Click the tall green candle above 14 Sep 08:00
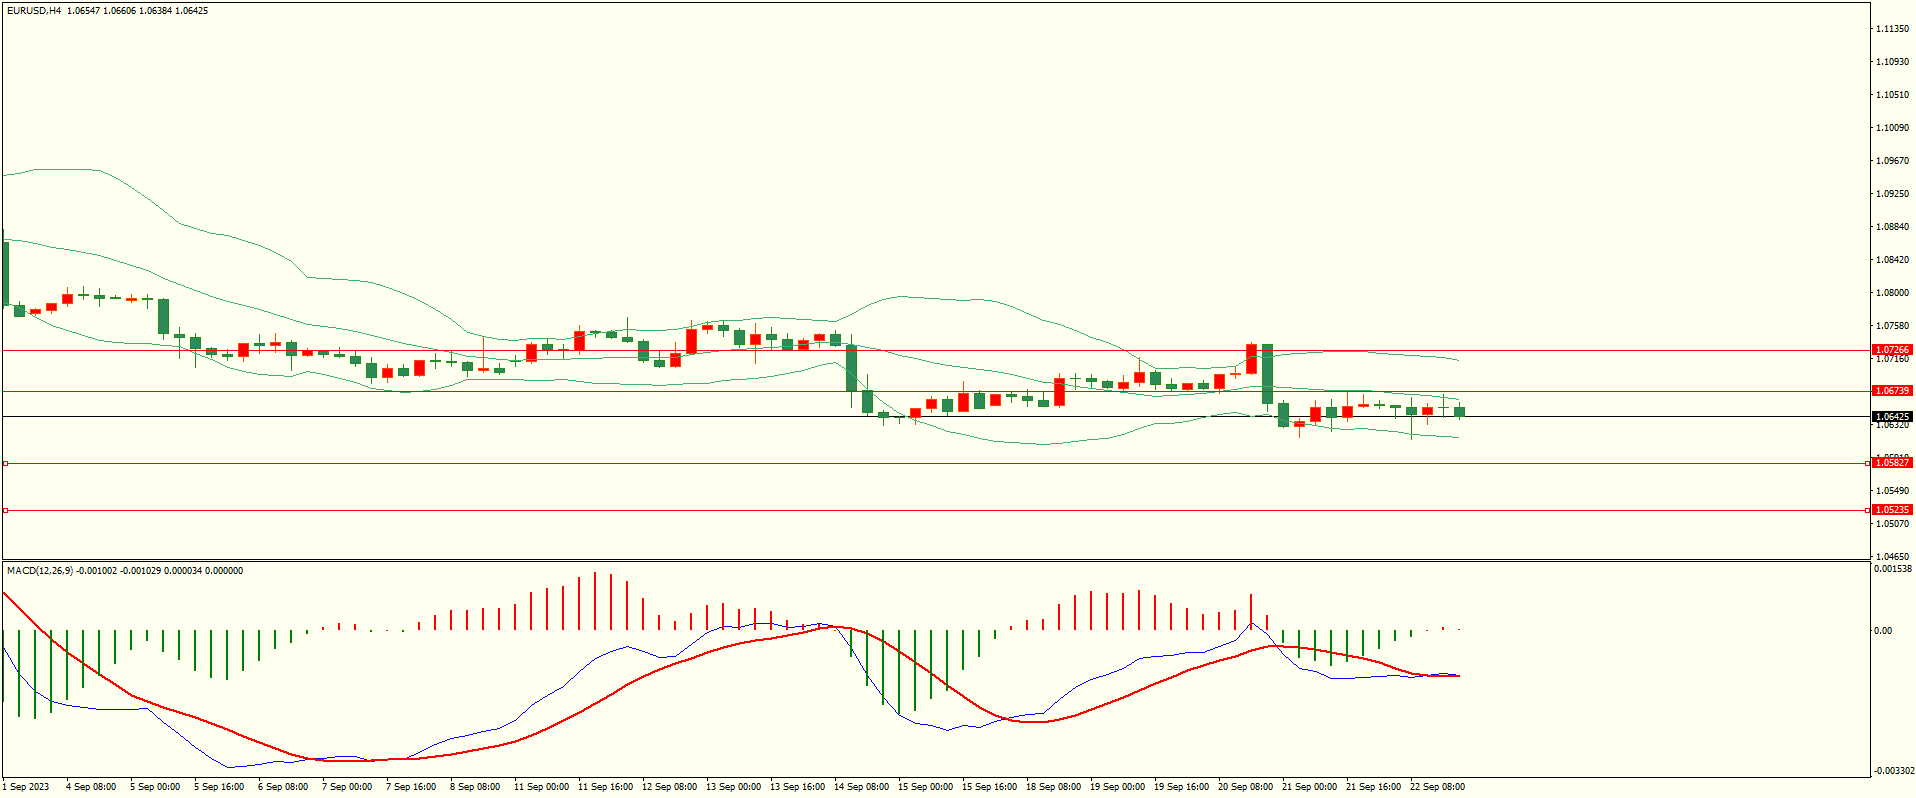 click(x=852, y=368)
